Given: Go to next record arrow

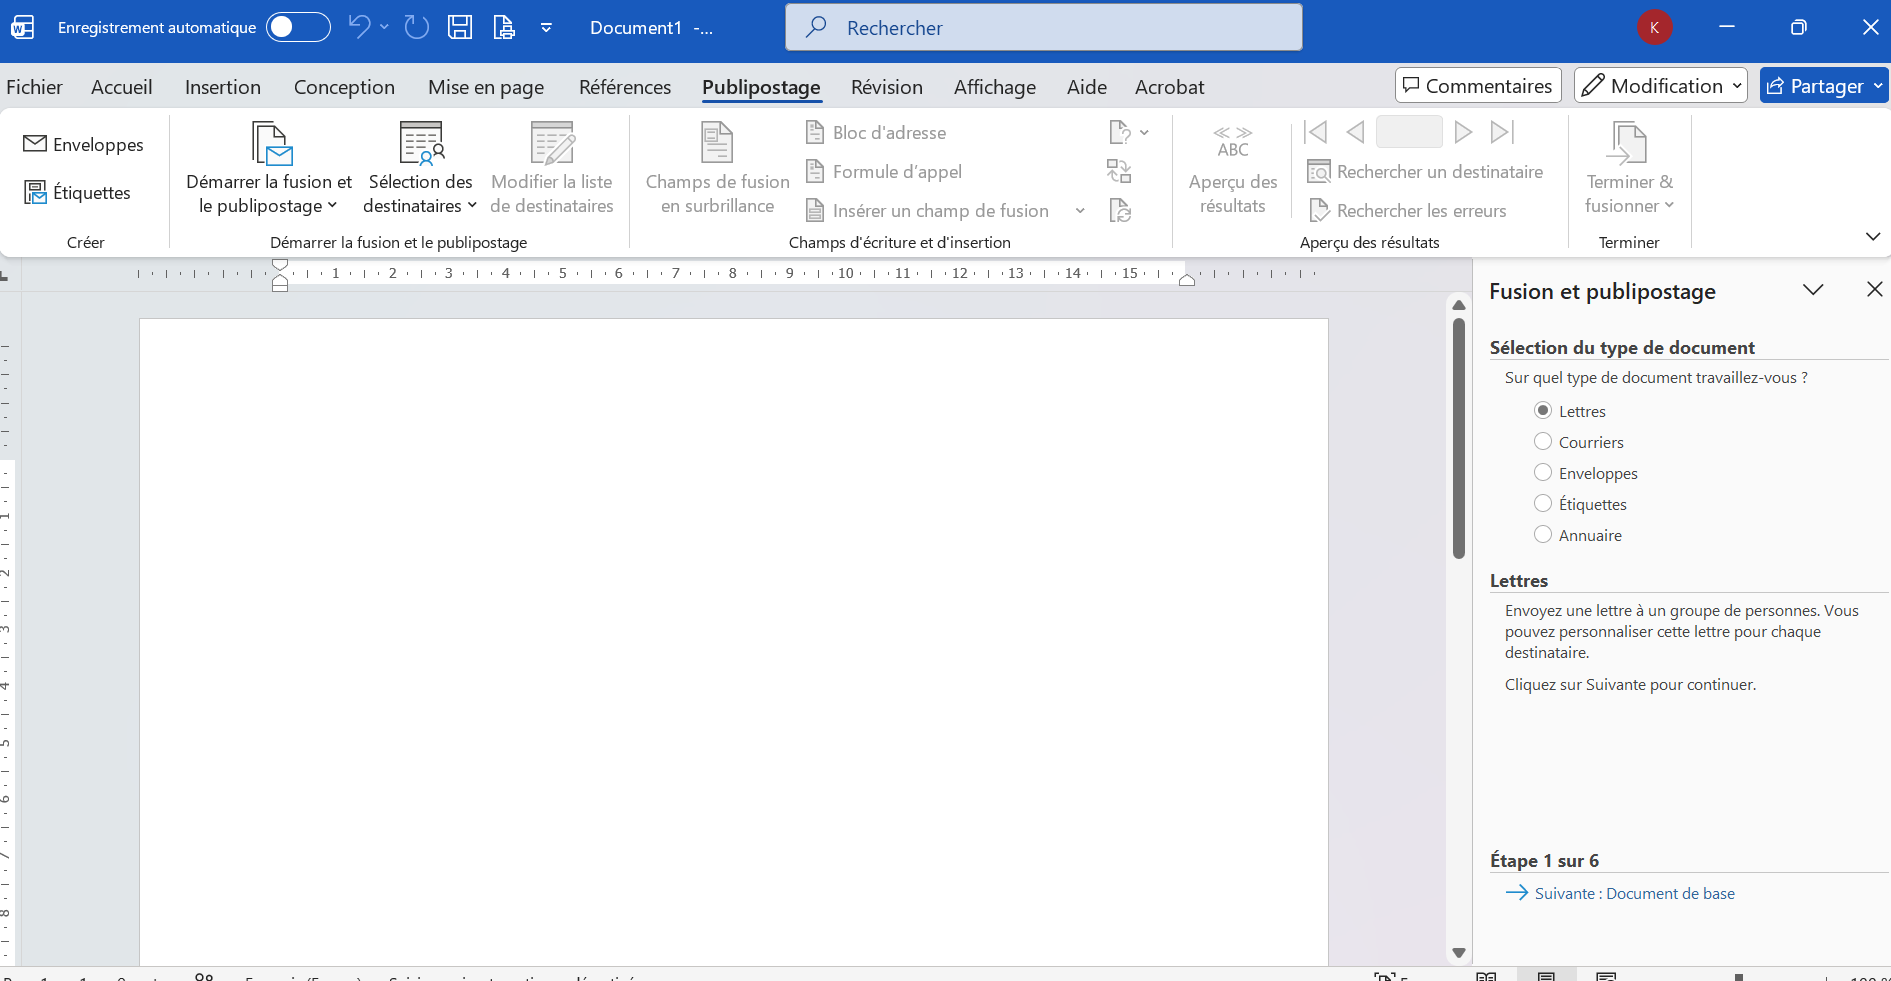Looking at the screenshot, I should click(x=1463, y=132).
